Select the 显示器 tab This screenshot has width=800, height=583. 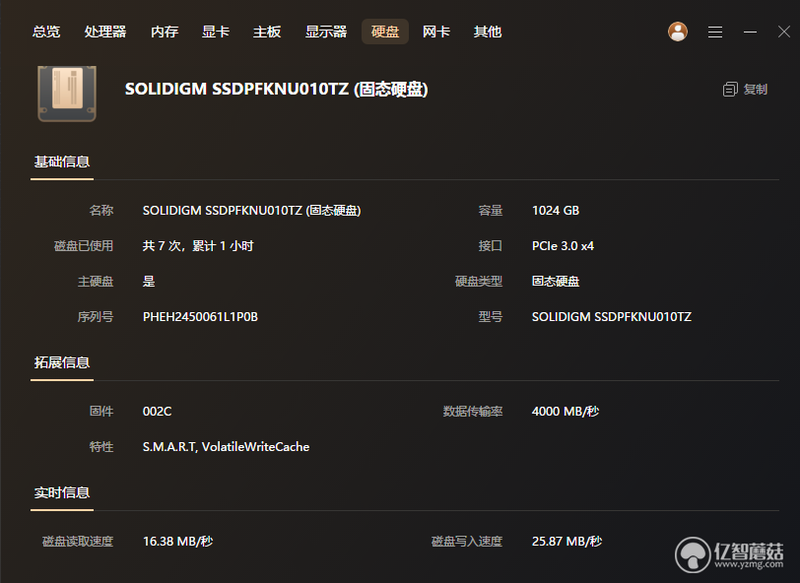pyautogui.click(x=326, y=32)
